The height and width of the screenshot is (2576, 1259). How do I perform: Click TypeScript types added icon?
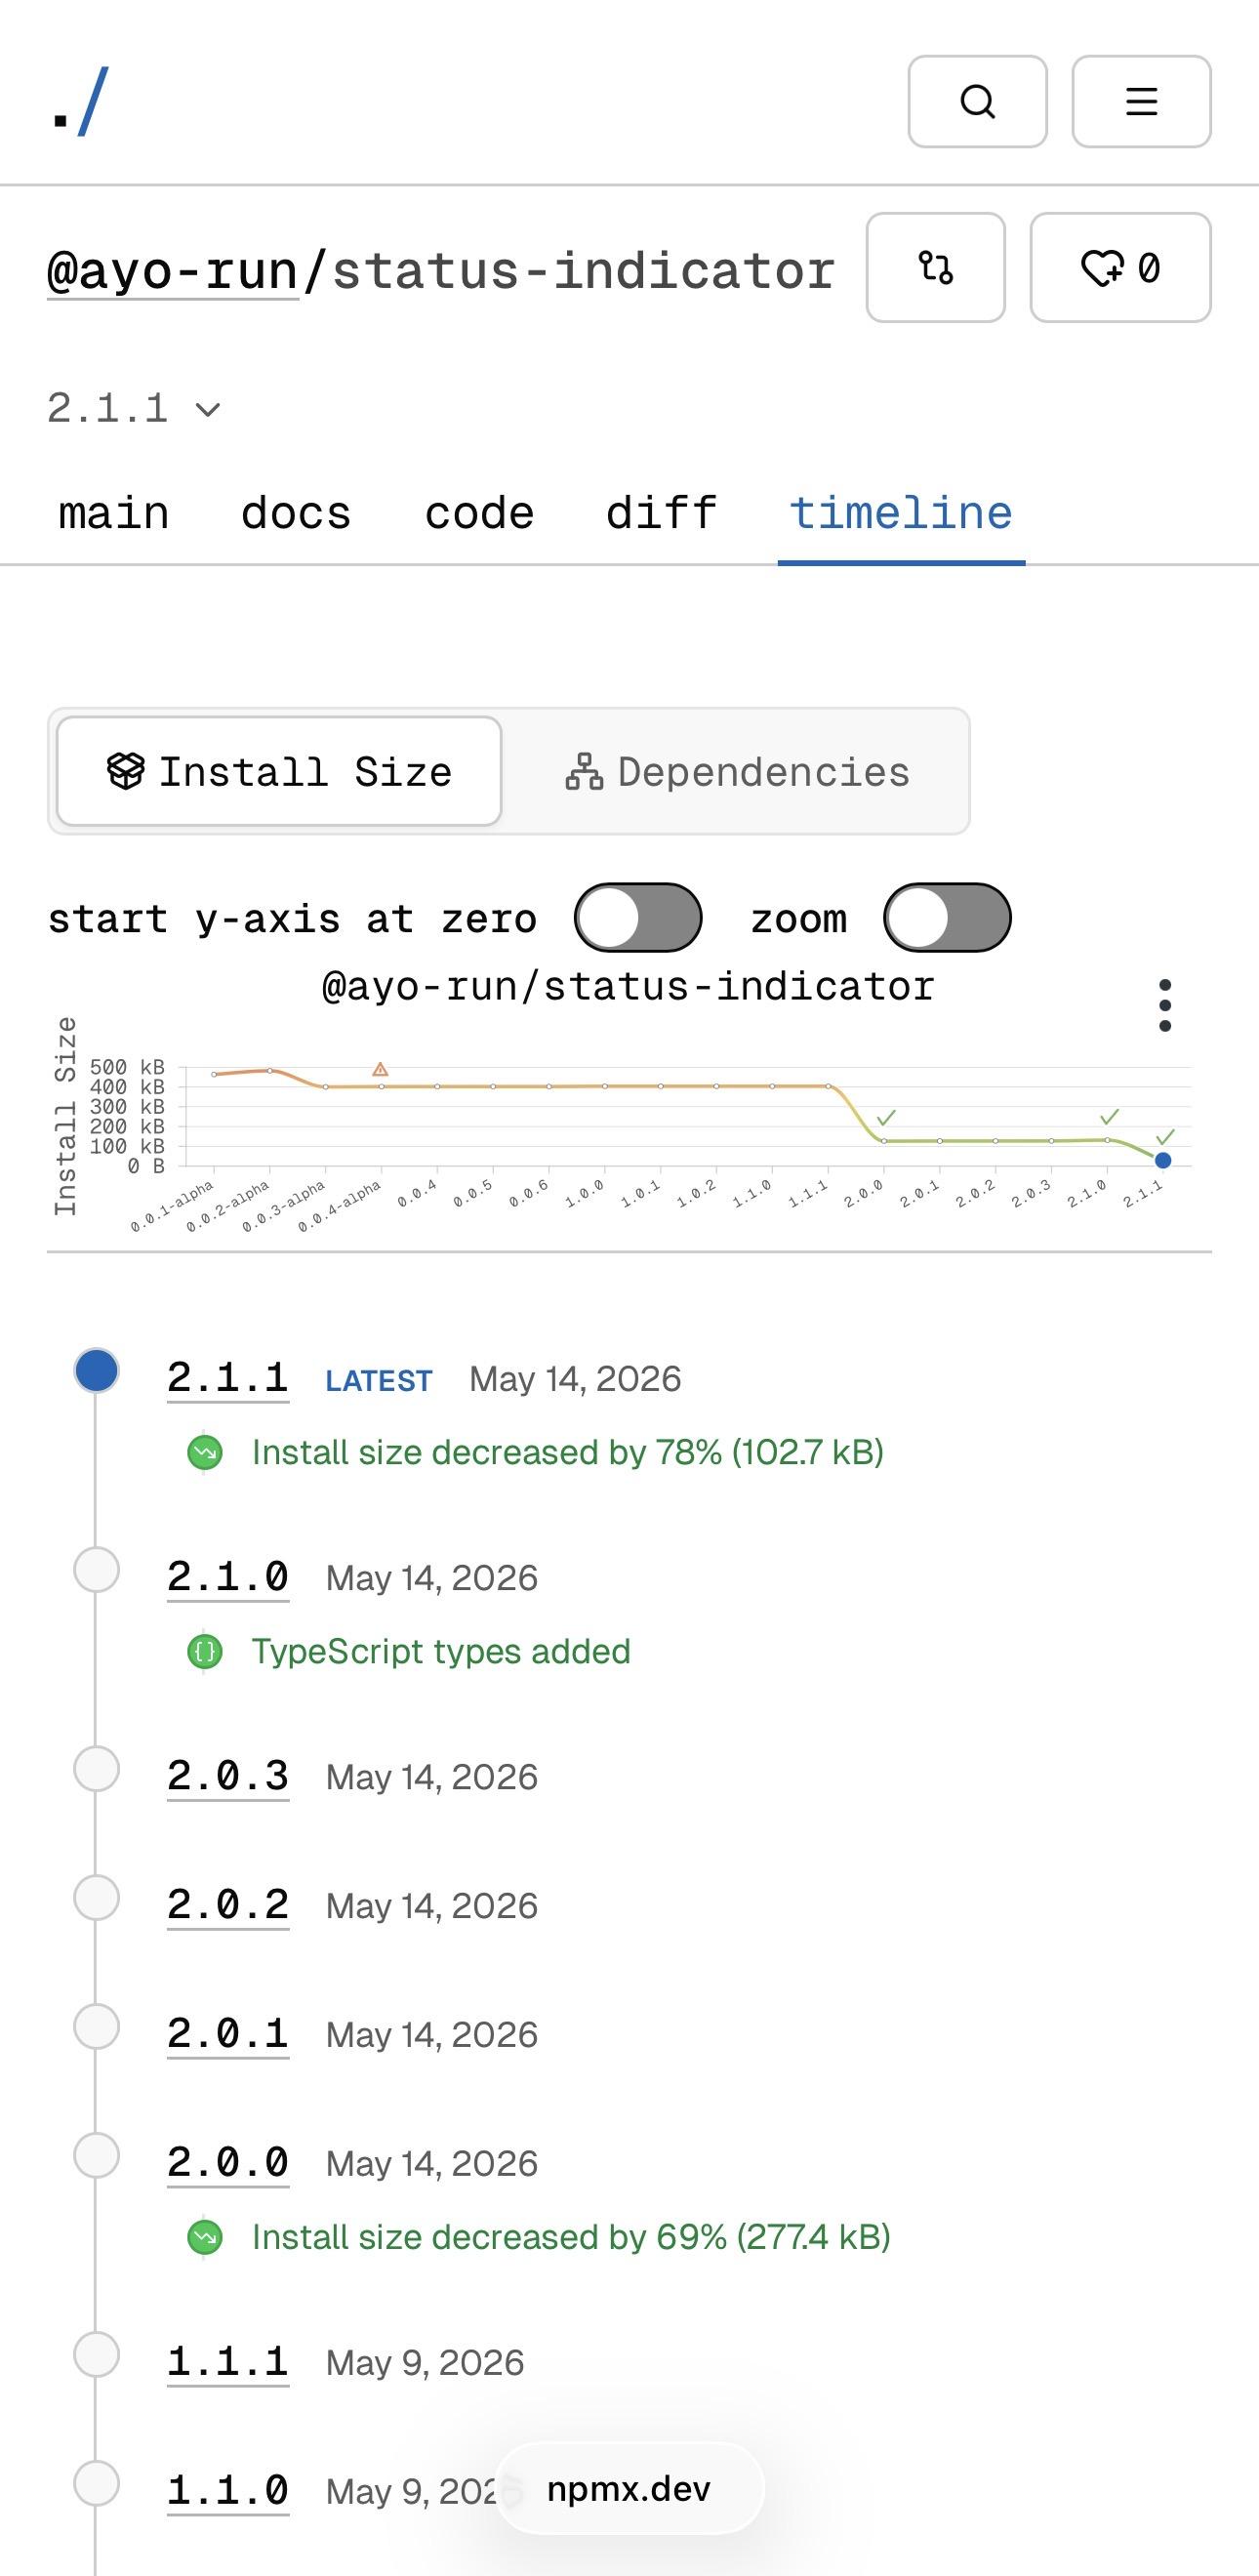205,1651
